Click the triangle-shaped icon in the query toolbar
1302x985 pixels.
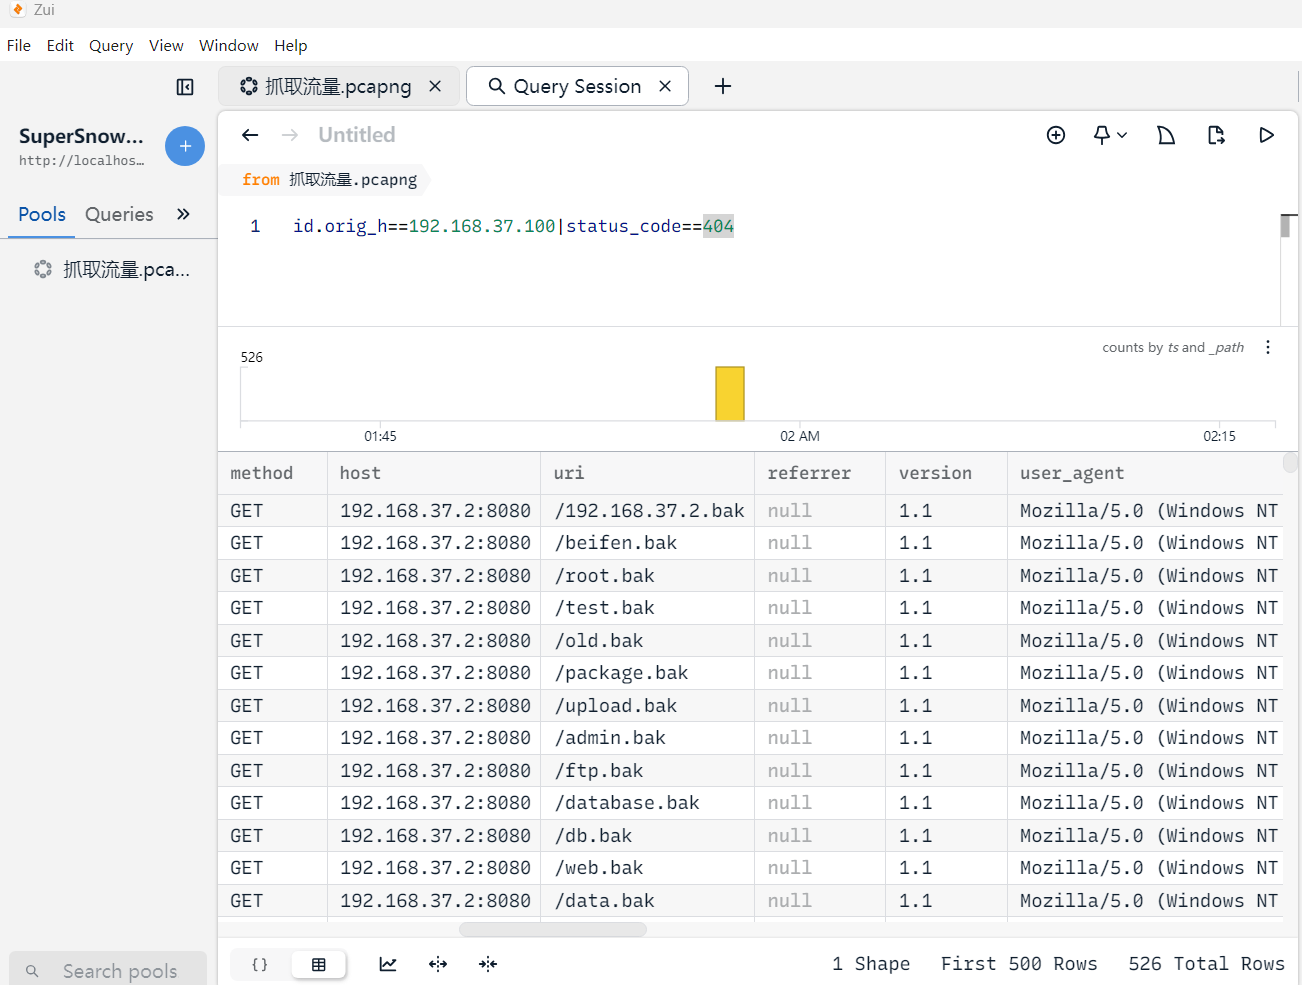pos(1166,135)
